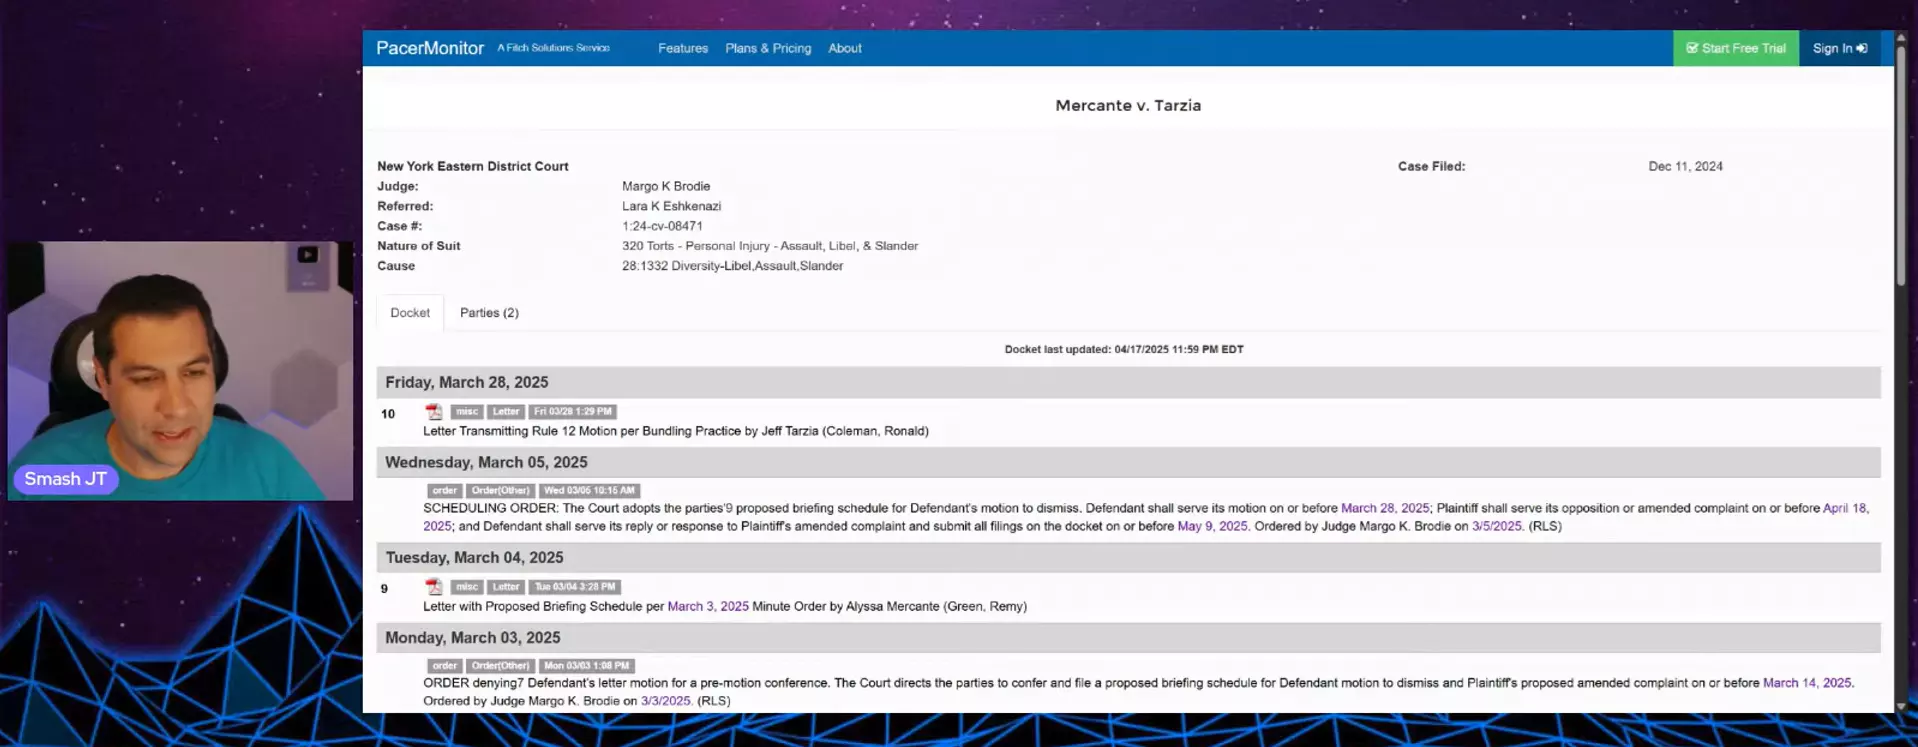The width and height of the screenshot is (1918, 747).
Task: Click the case number 1:24-cv-08471
Action: [662, 226]
